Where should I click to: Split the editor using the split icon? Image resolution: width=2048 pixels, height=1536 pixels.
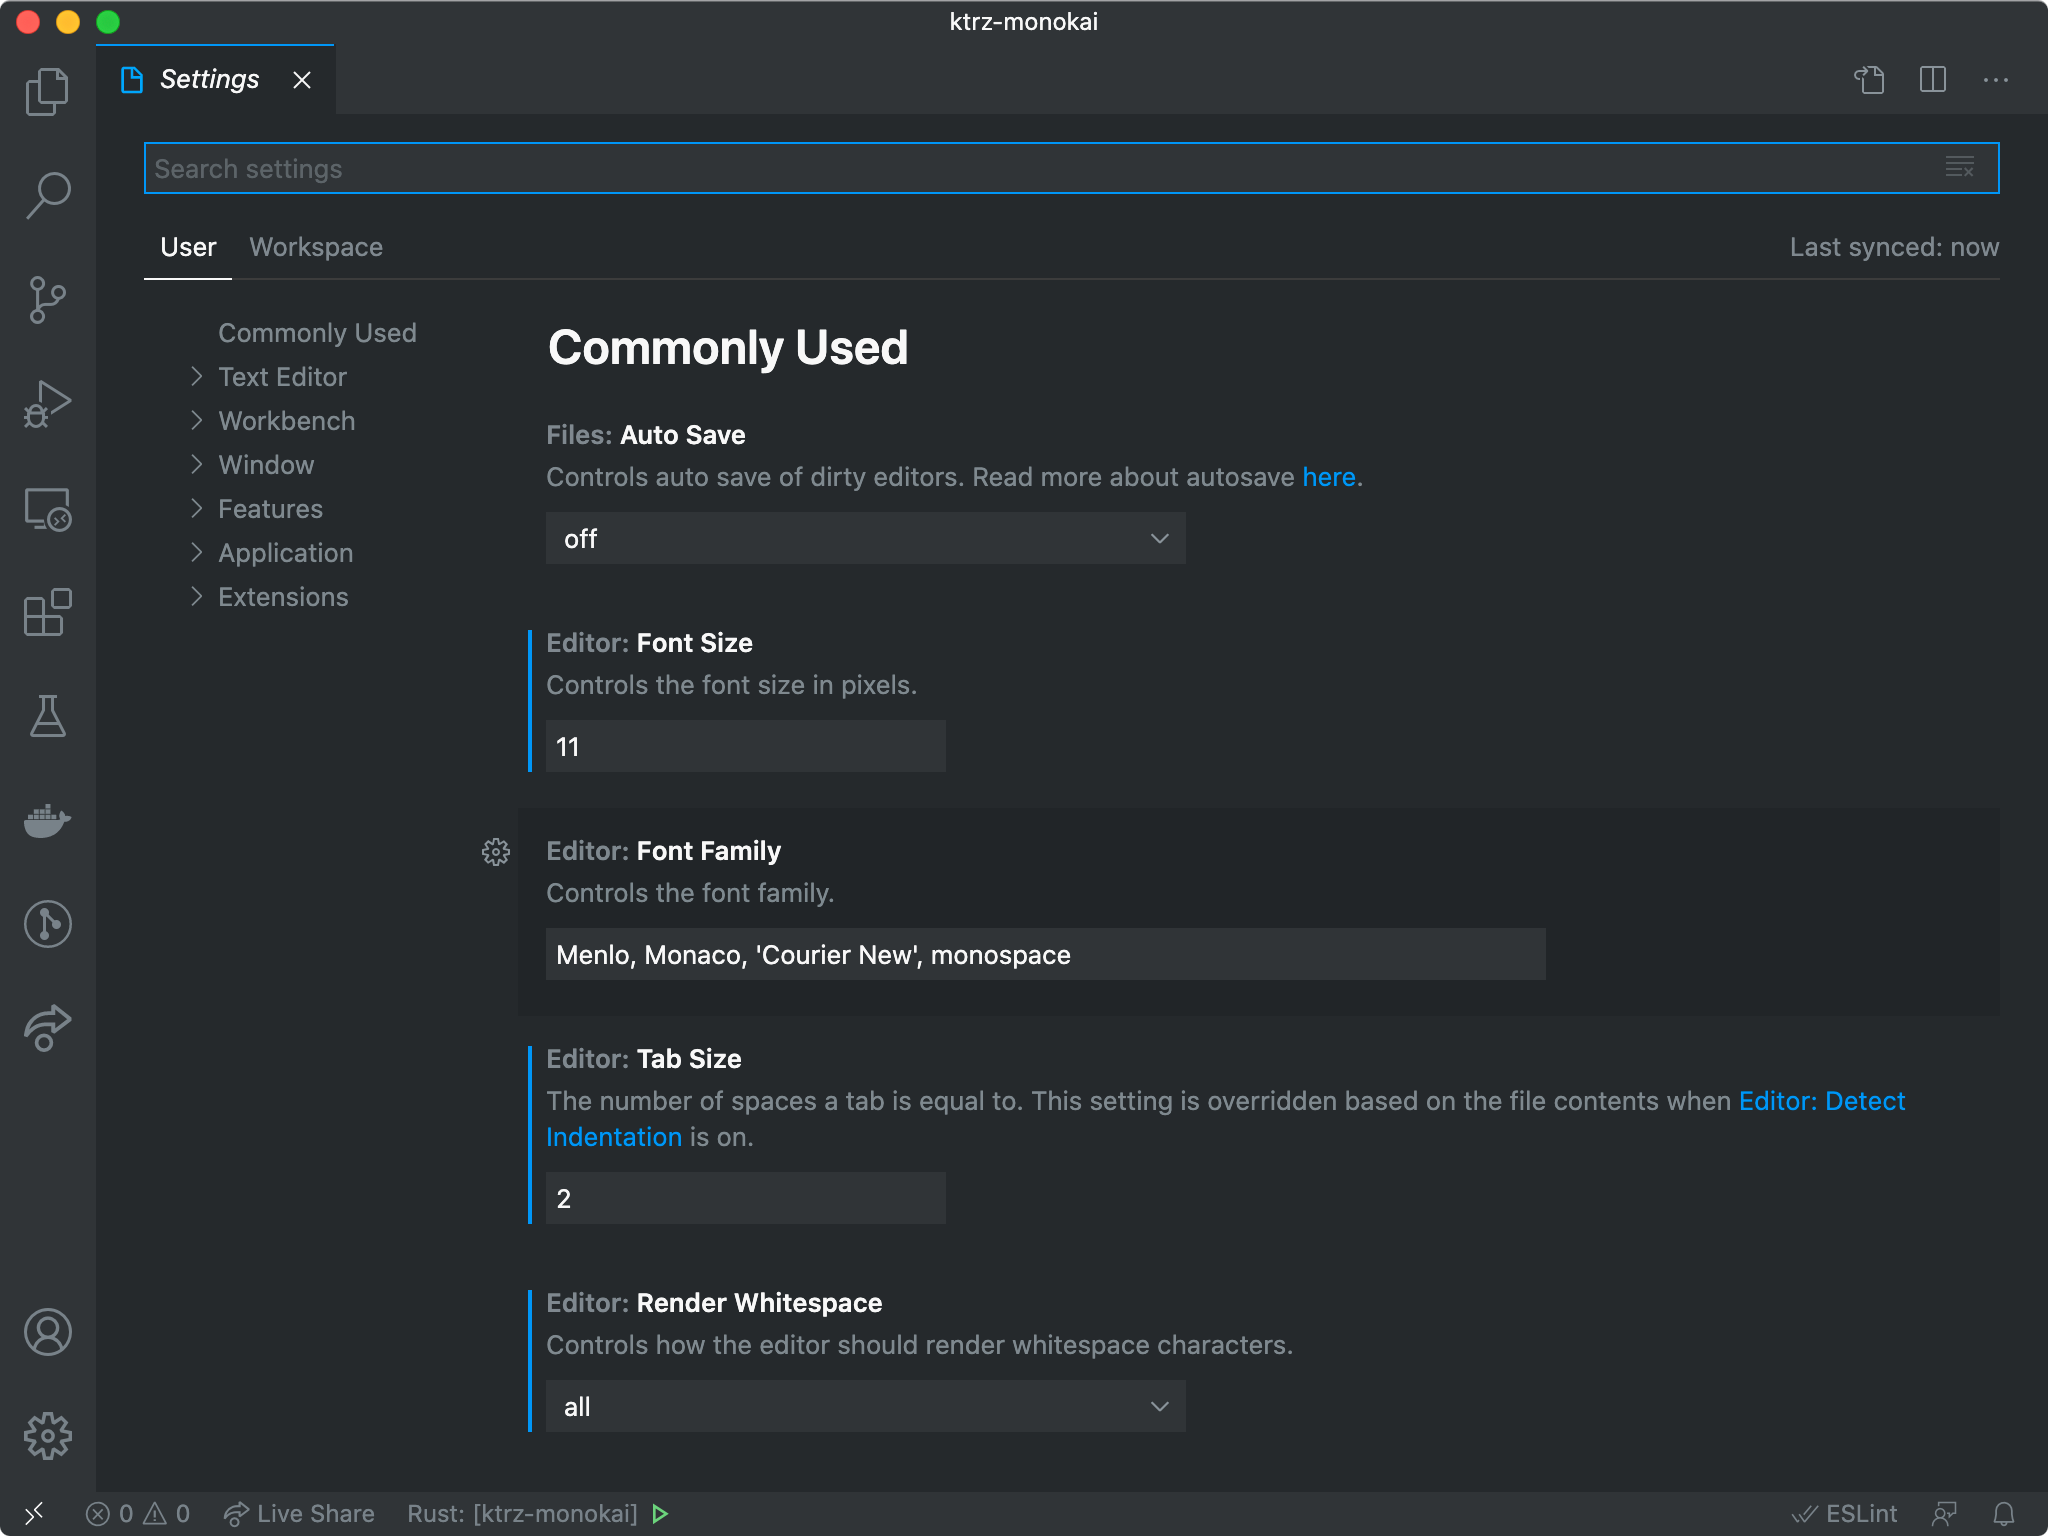click(x=1934, y=80)
